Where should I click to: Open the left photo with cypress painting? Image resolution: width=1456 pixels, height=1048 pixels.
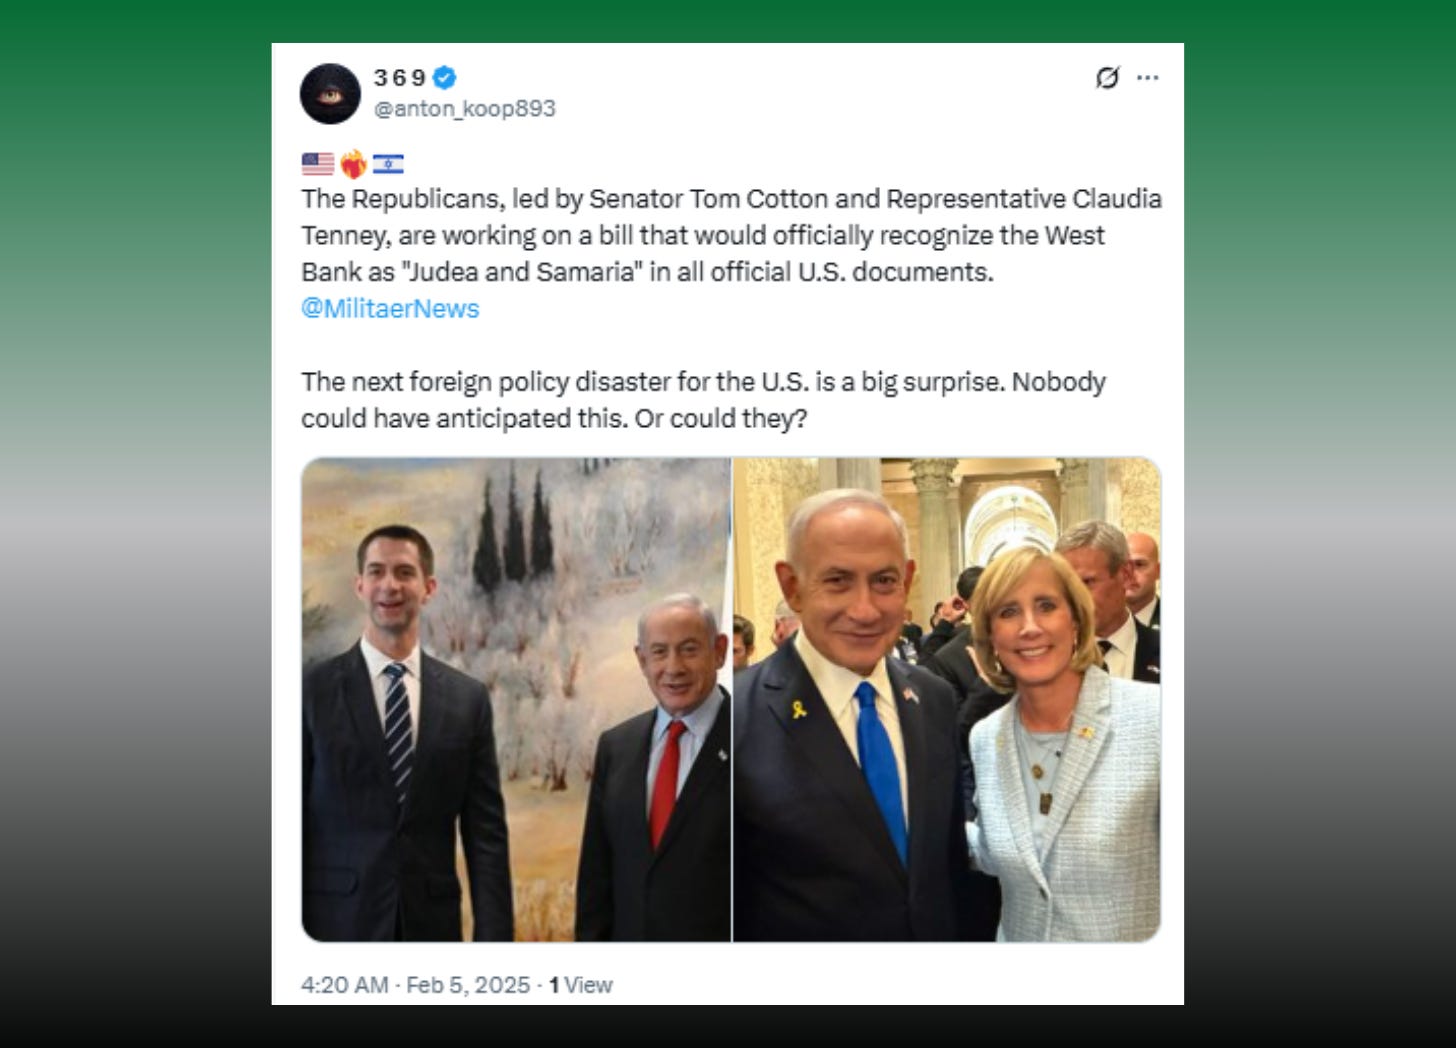point(516,699)
